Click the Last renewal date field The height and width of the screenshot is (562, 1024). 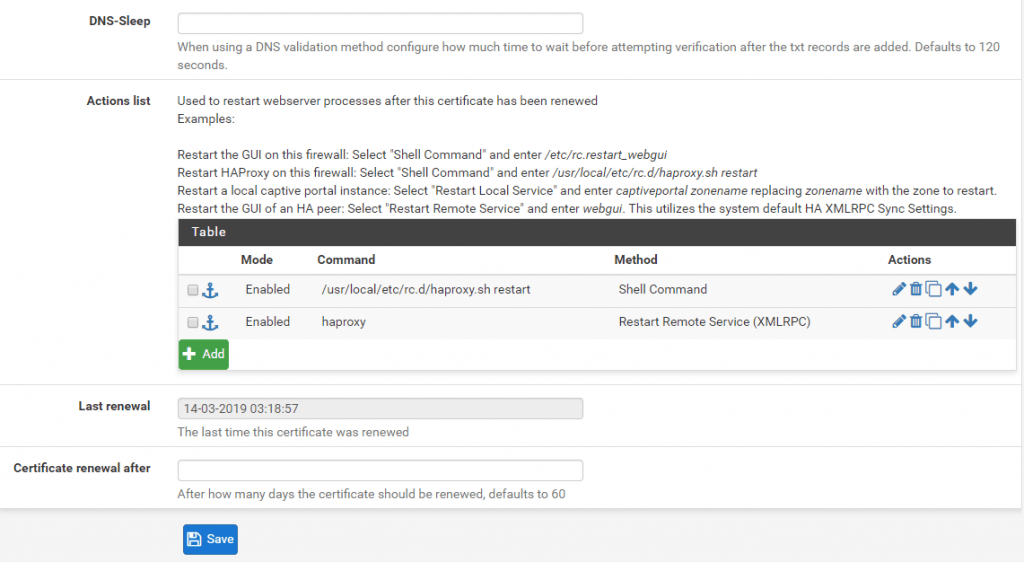(x=380, y=408)
